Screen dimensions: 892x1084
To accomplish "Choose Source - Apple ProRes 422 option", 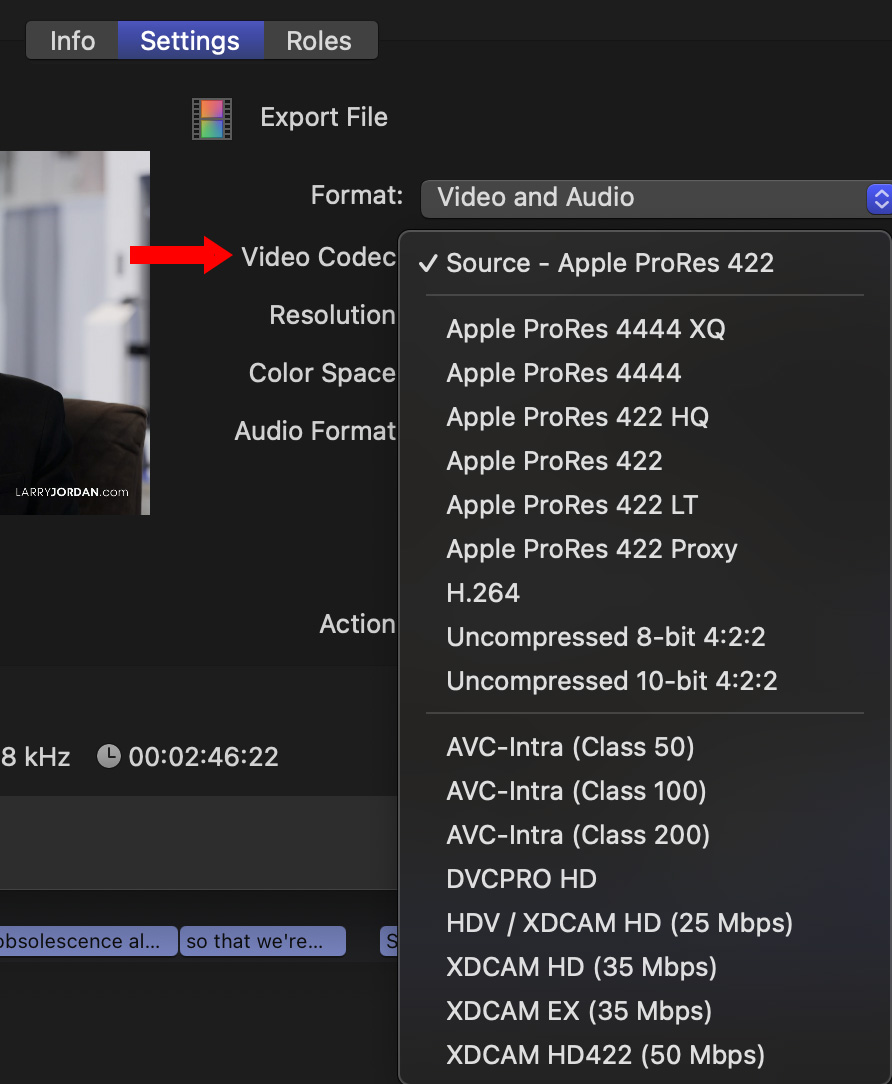I will coord(610,263).
